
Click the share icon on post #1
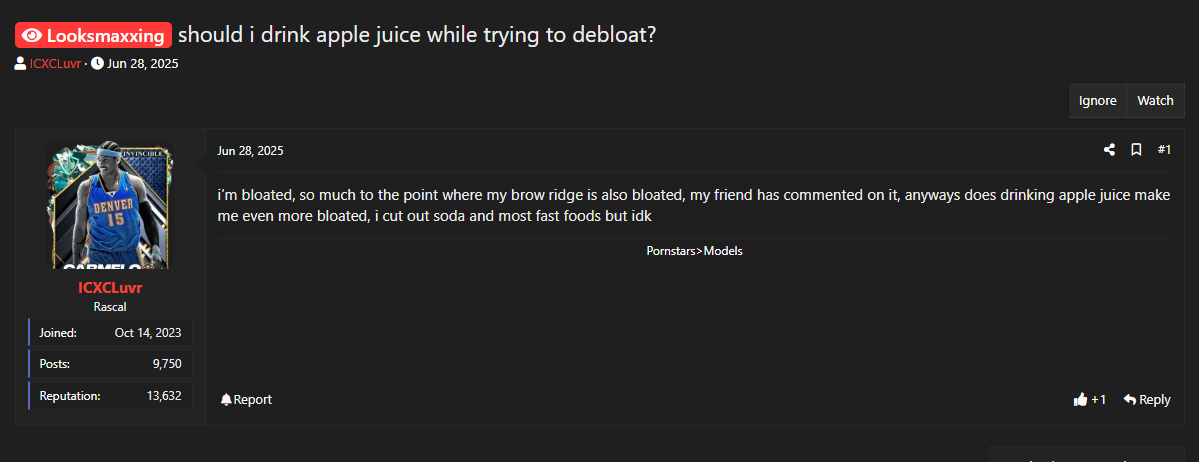coord(1109,150)
